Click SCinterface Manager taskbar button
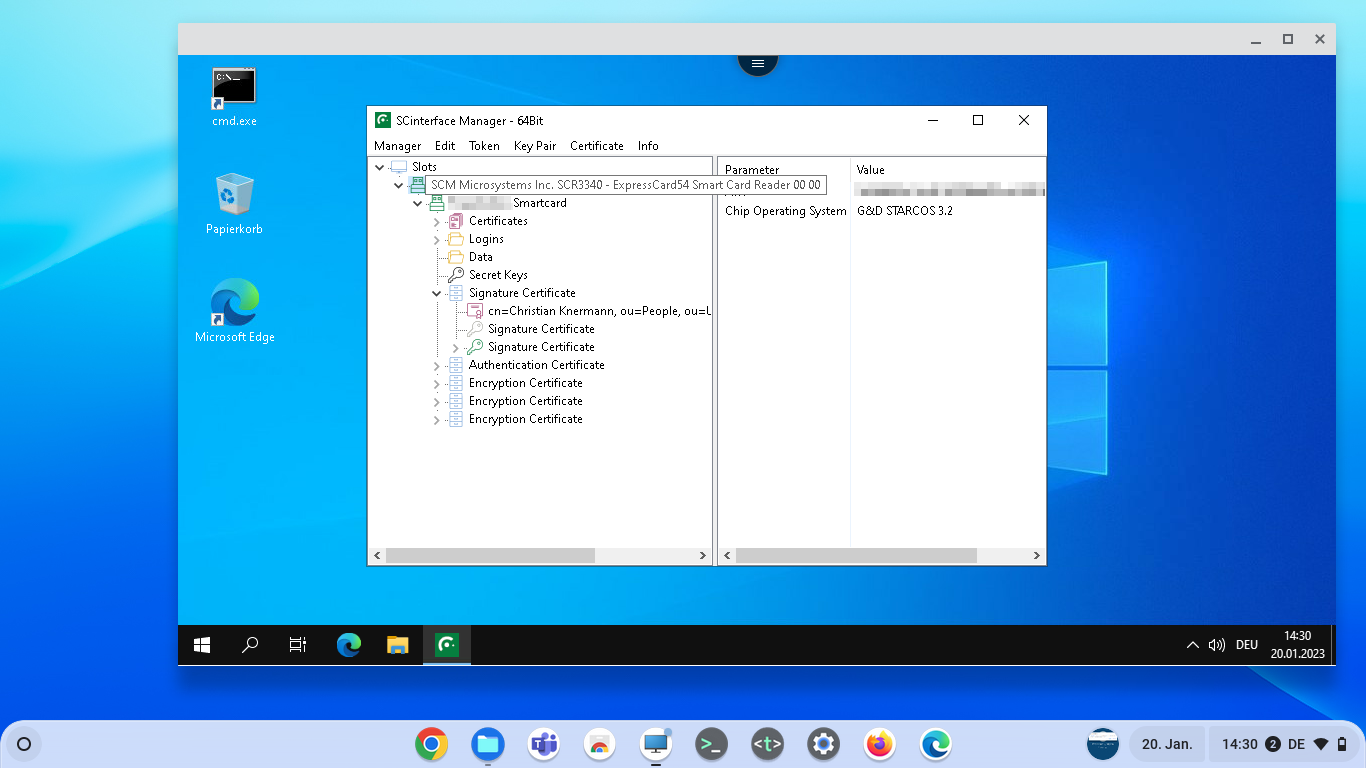The width and height of the screenshot is (1366, 768). pos(446,645)
